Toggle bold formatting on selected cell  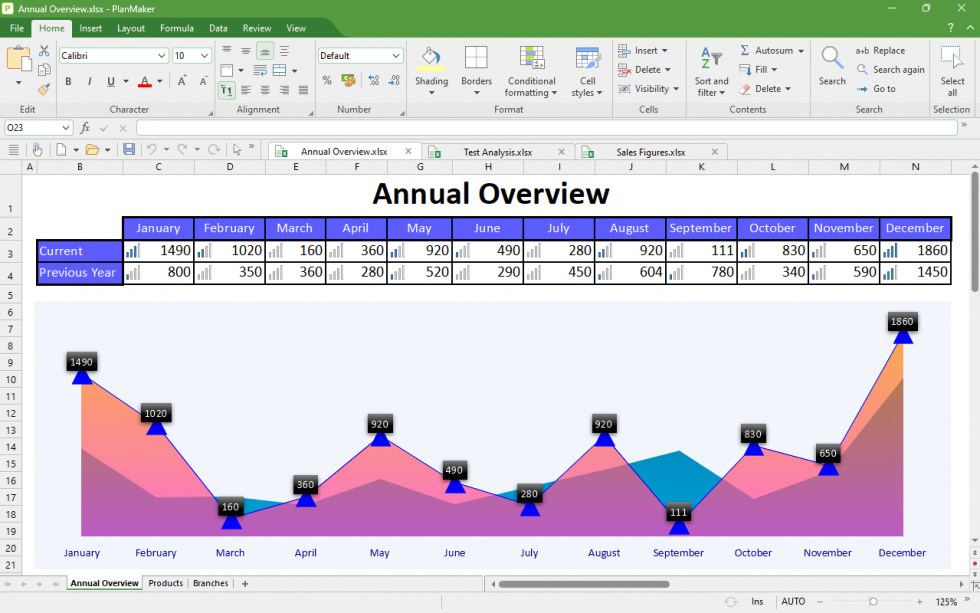click(68, 81)
